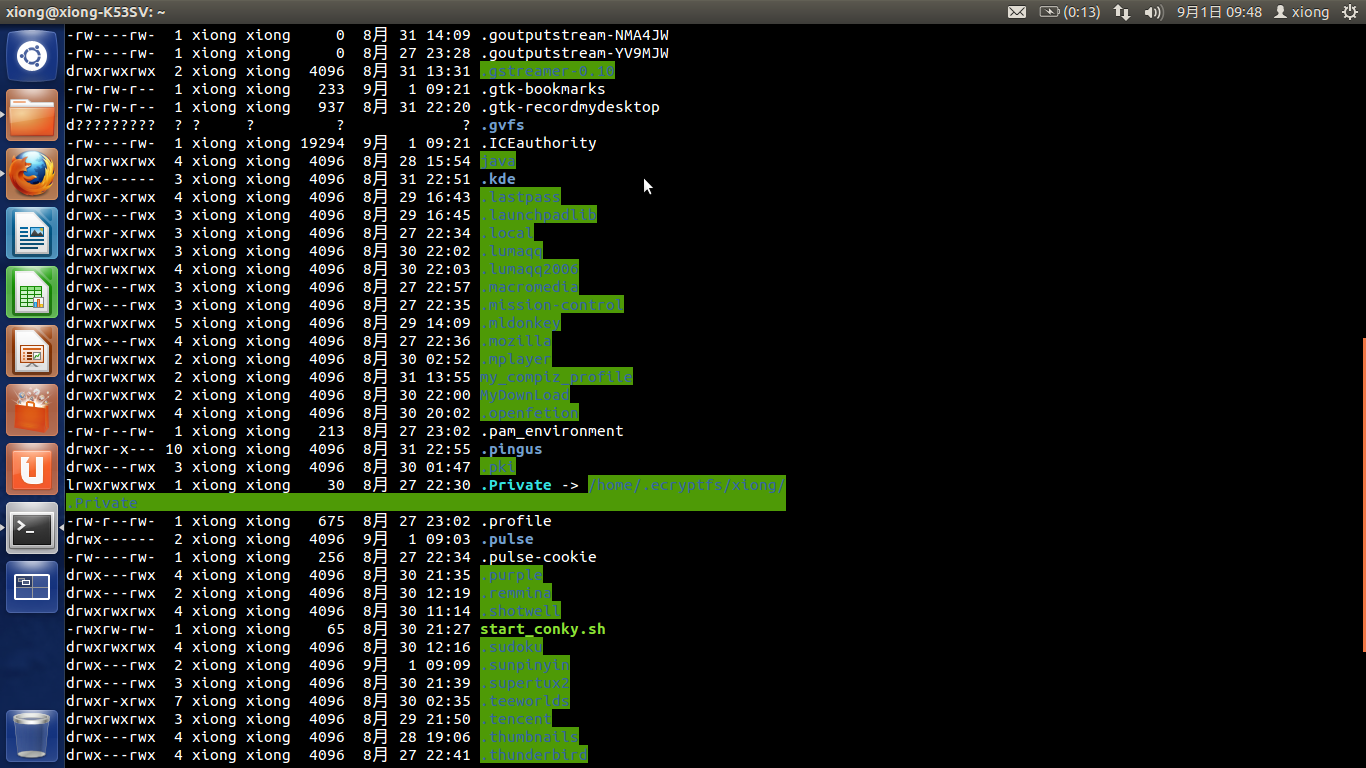Click the .gtk-bookmarks file name
The height and width of the screenshot is (768, 1366).
[543, 89]
